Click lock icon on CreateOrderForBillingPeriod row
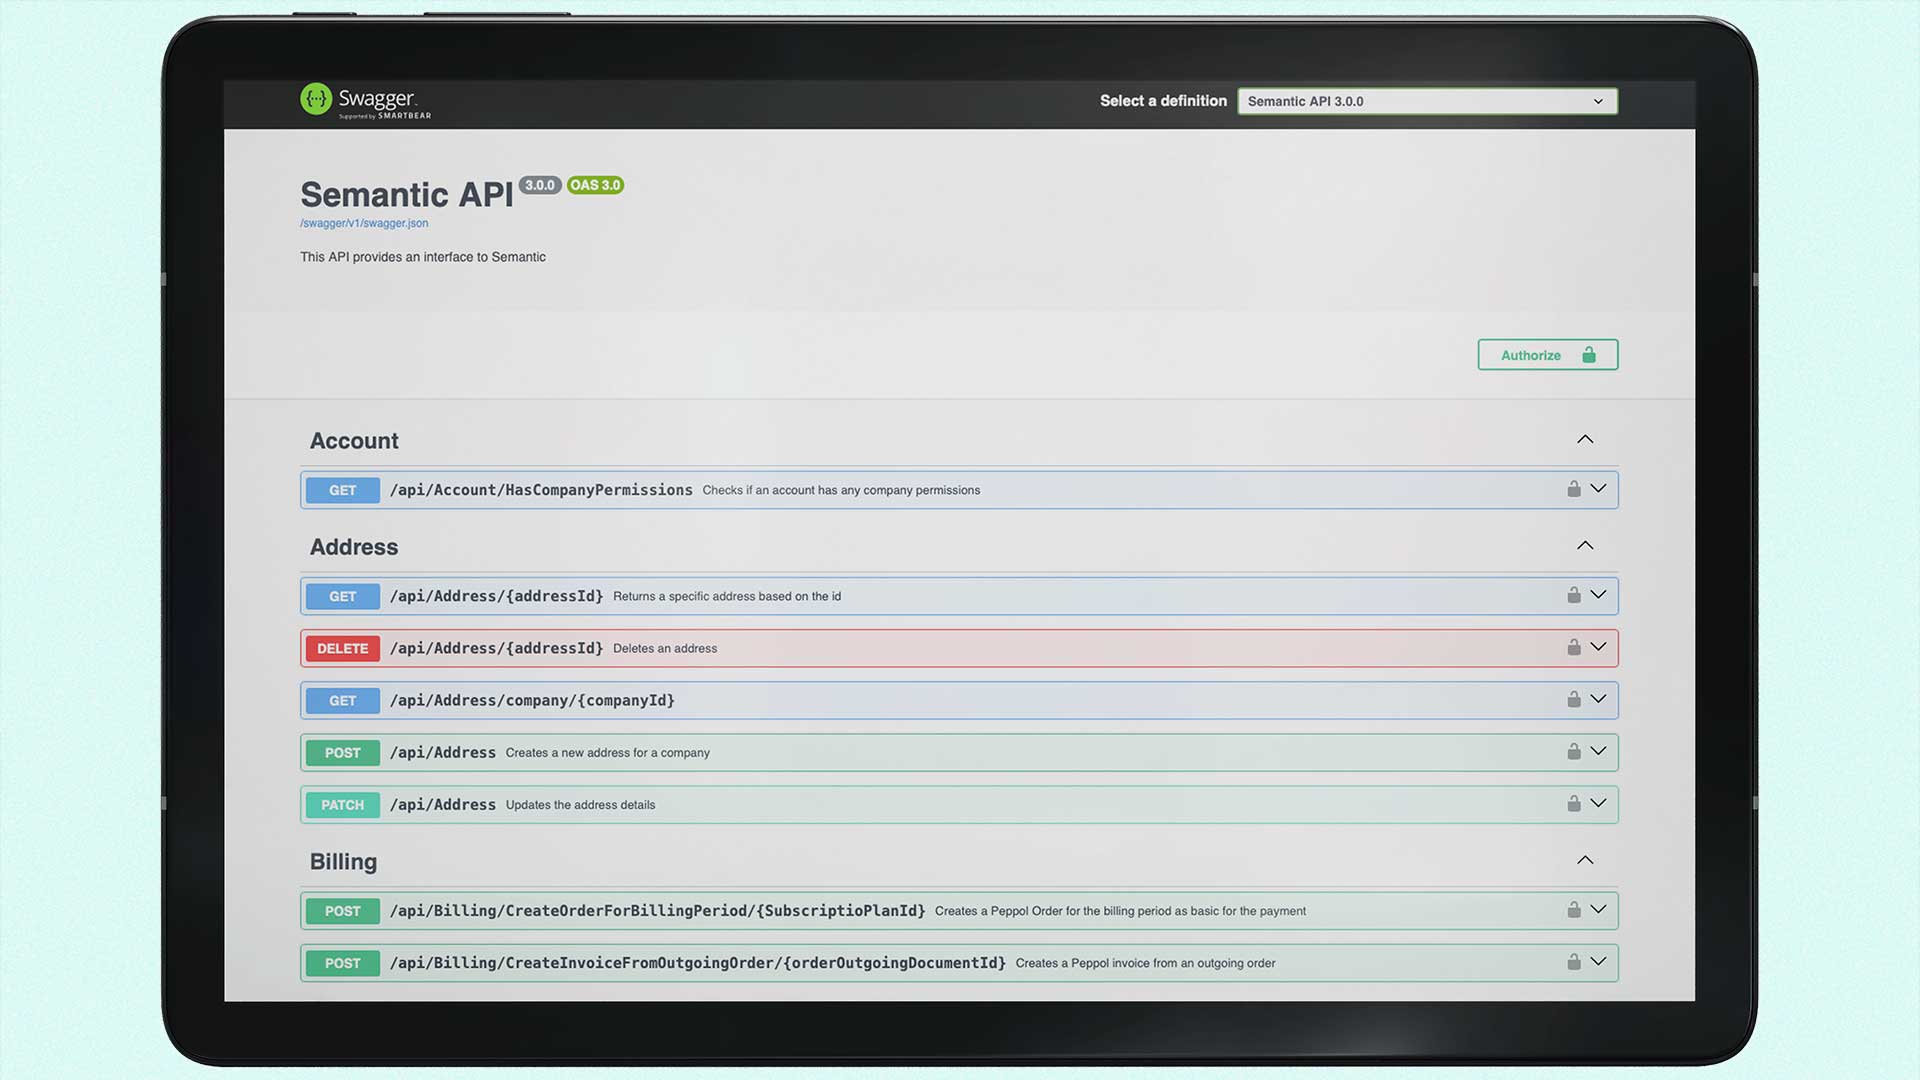The image size is (1920, 1080). pyautogui.click(x=1573, y=909)
